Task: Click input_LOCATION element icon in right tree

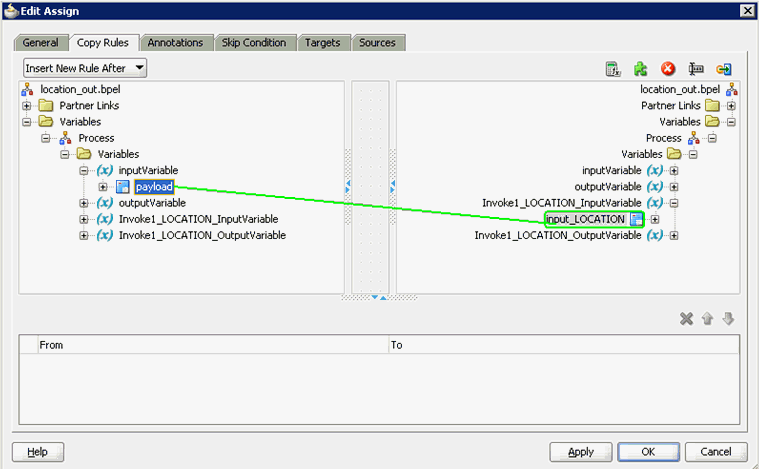Action: pyautogui.click(x=637, y=219)
